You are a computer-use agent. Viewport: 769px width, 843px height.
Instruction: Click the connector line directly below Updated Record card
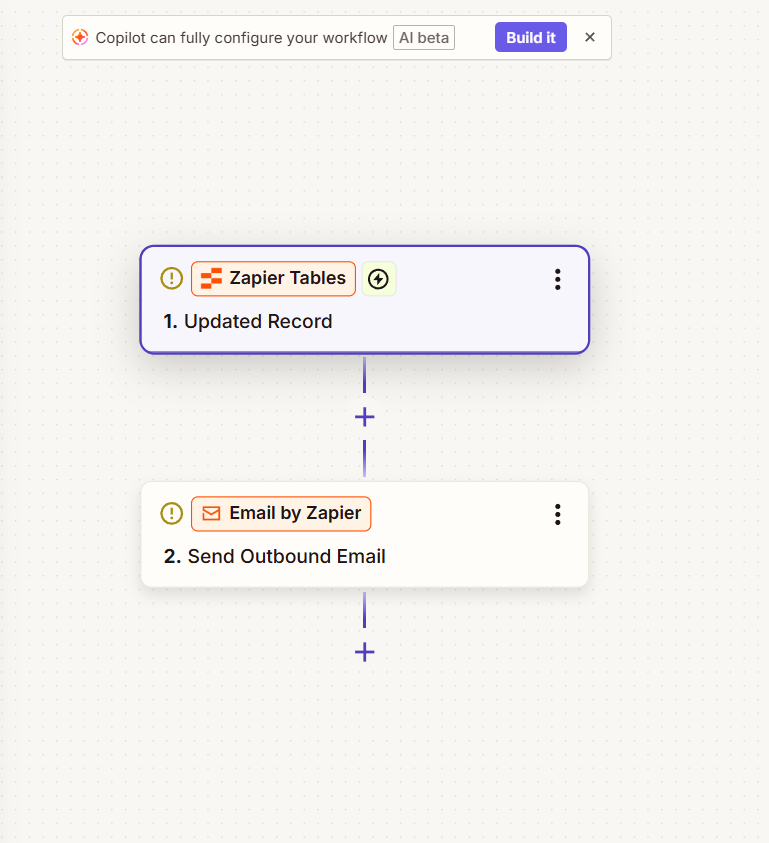coord(364,375)
